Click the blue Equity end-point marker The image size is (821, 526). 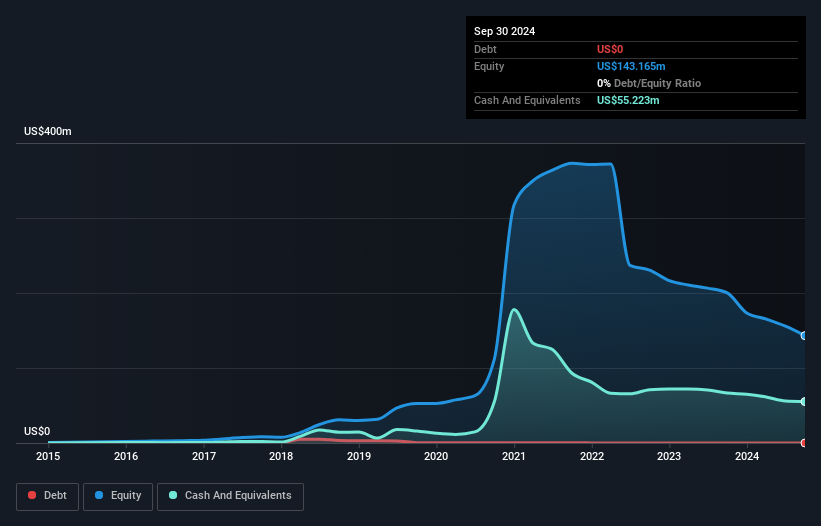pyautogui.click(x=804, y=335)
